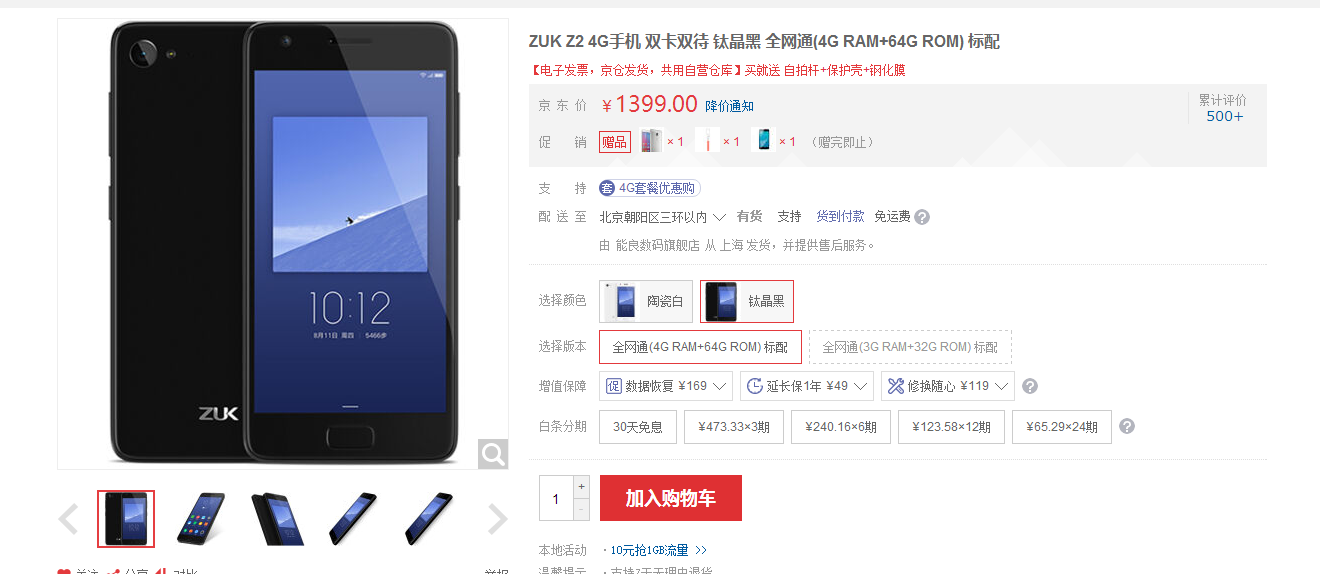Click the third gift blue phone image
The width and height of the screenshot is (1320, 574).
pos(763,141)
